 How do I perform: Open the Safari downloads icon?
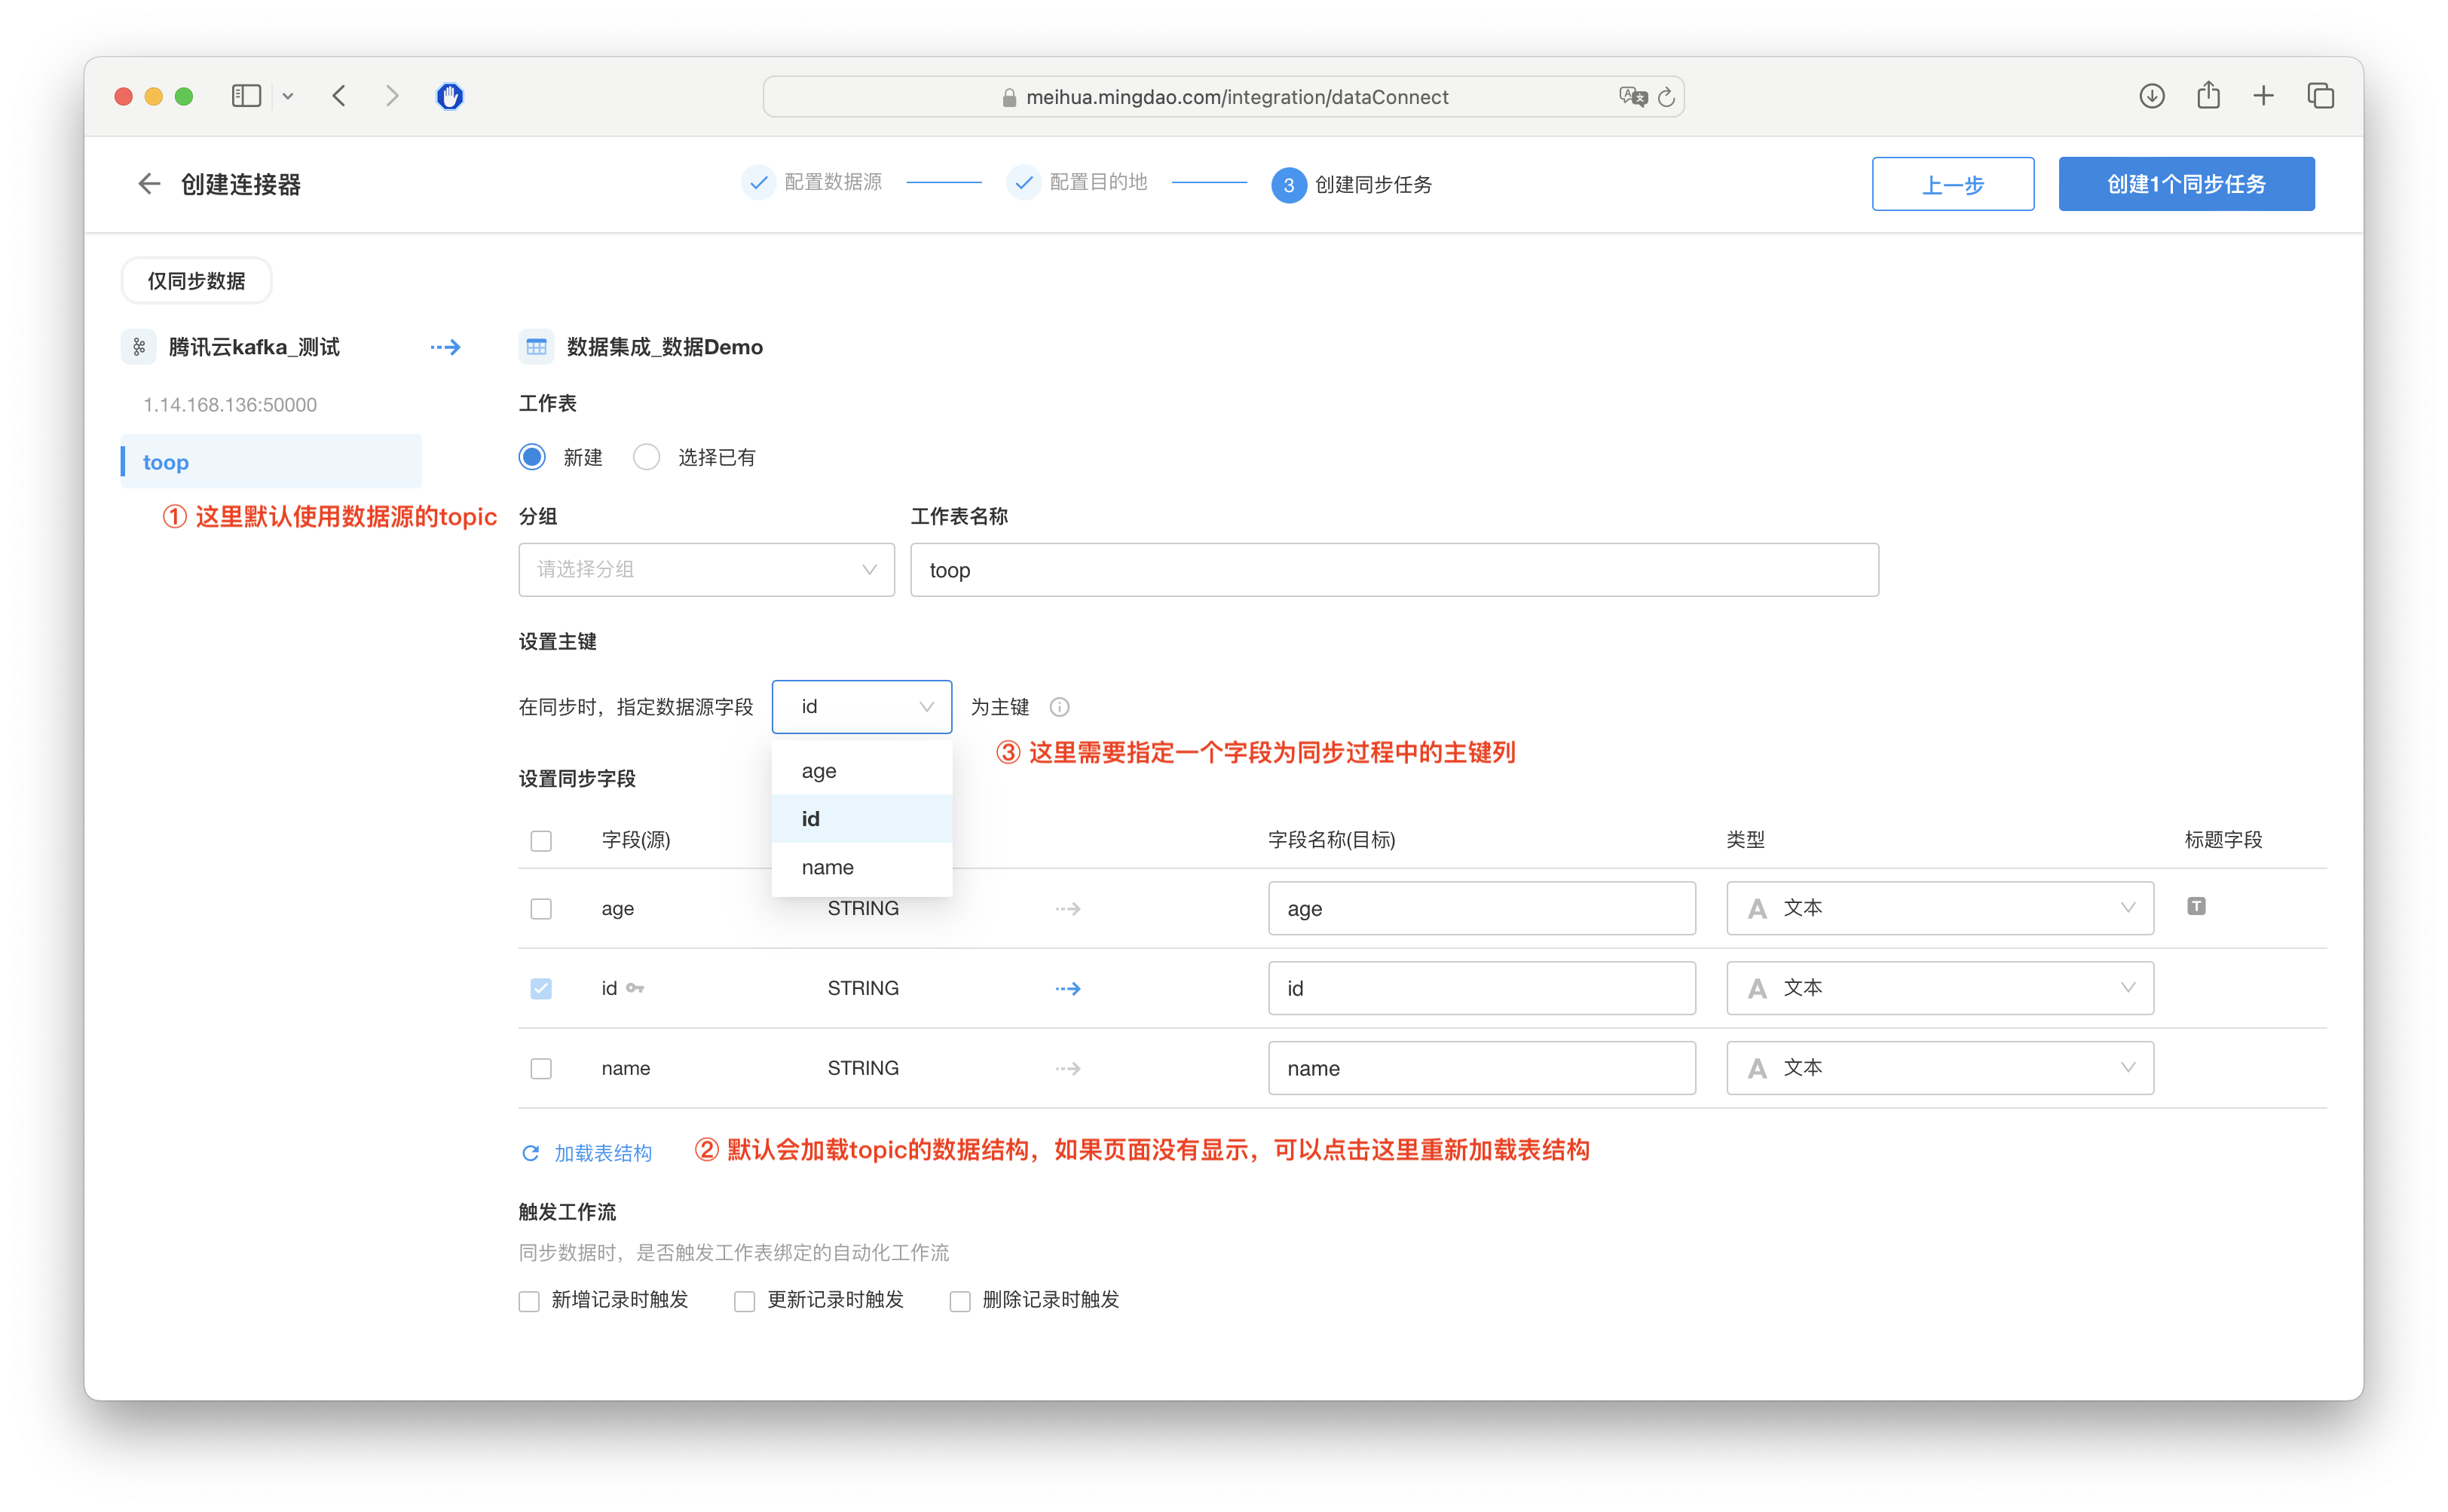2152,96
